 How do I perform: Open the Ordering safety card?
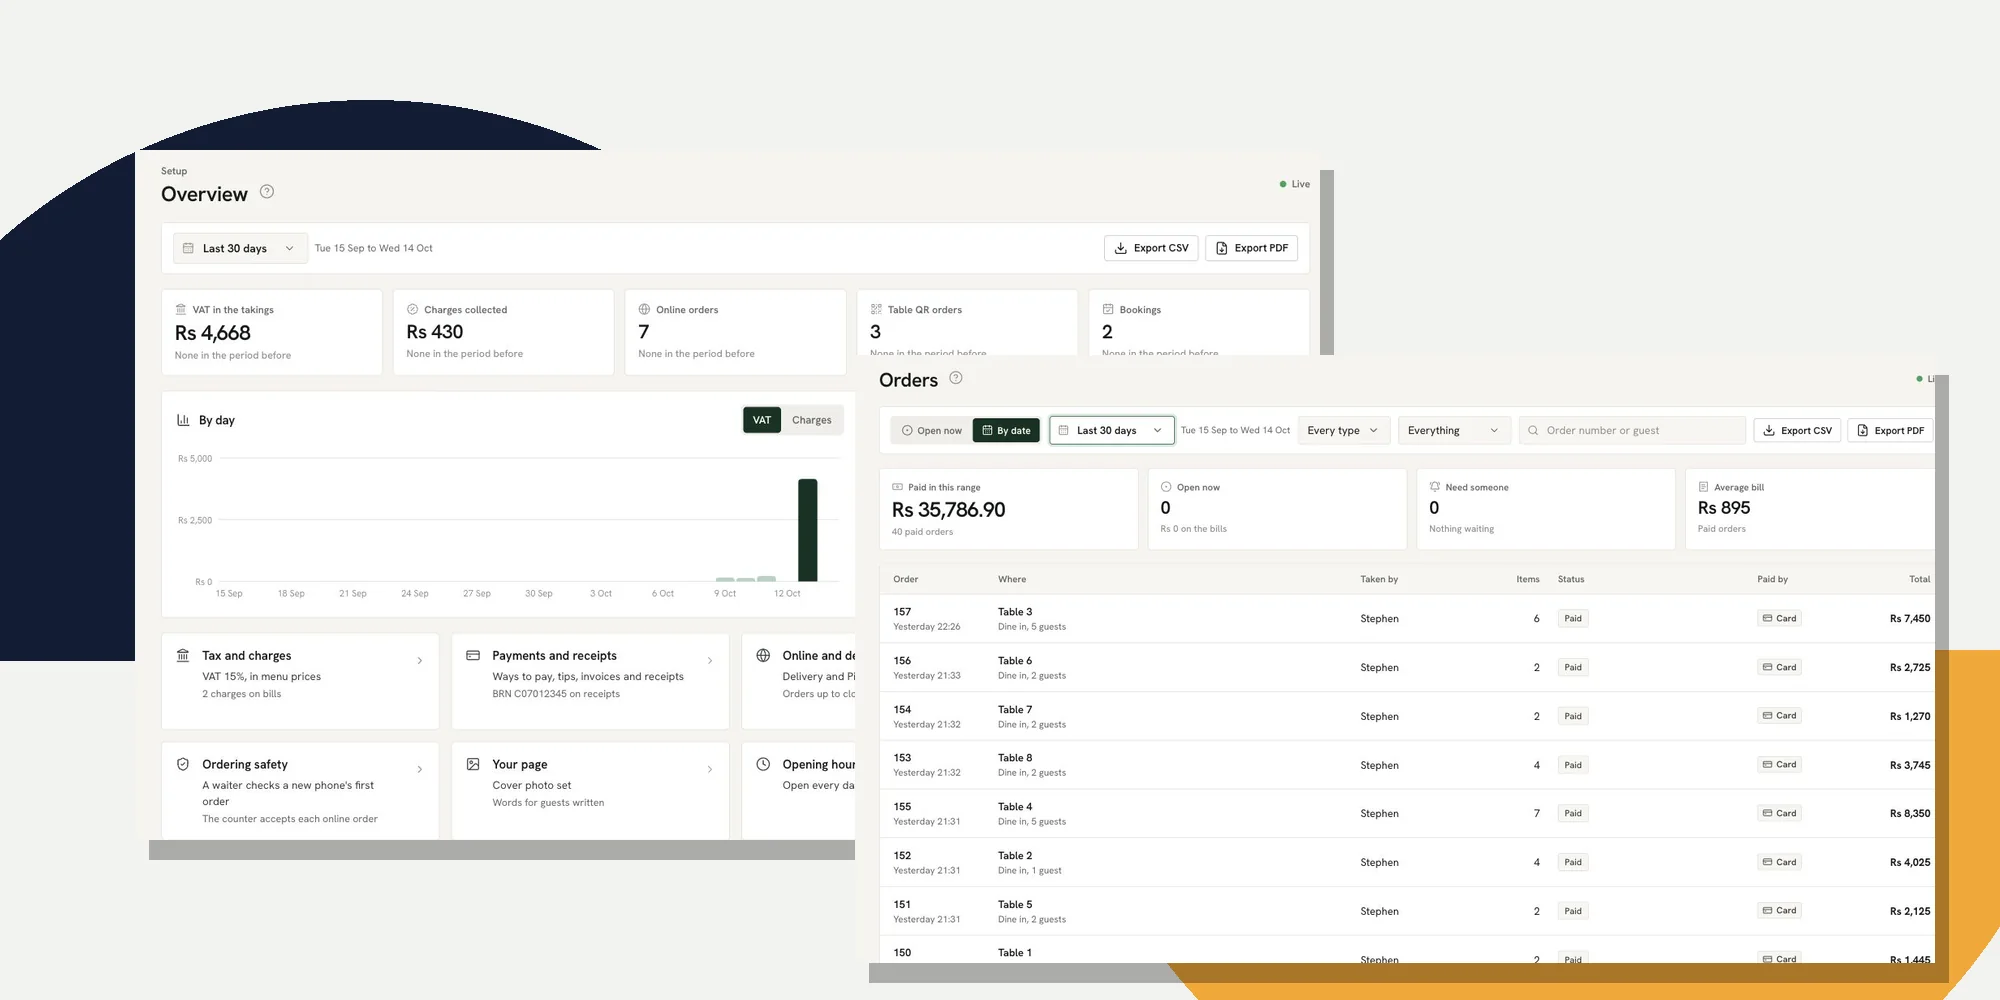300,790
